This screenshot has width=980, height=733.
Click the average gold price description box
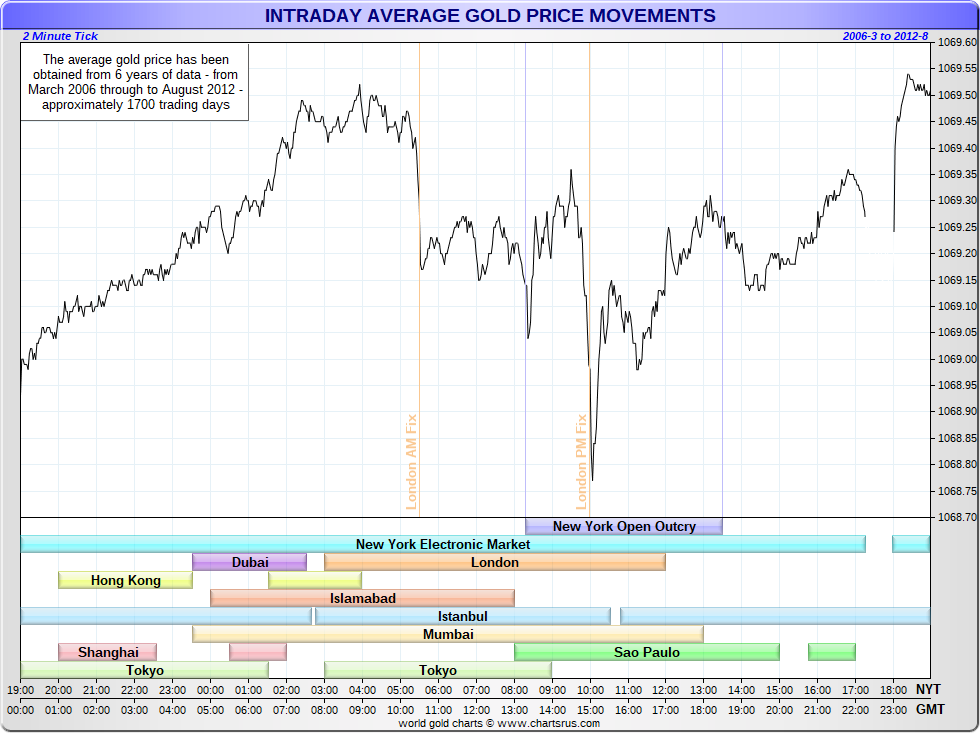[135, 82]
